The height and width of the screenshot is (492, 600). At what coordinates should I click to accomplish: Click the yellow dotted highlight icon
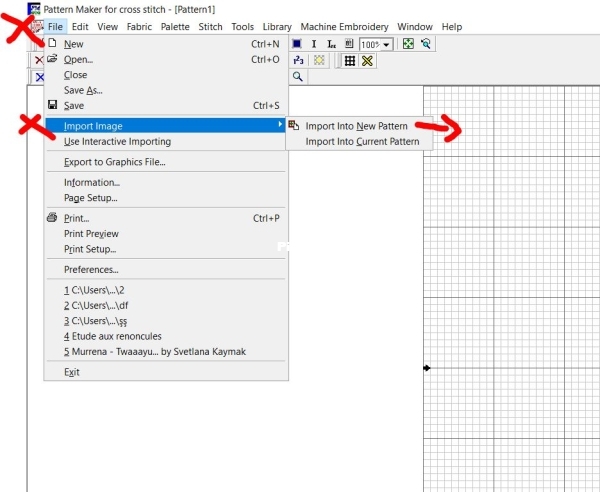319,60
